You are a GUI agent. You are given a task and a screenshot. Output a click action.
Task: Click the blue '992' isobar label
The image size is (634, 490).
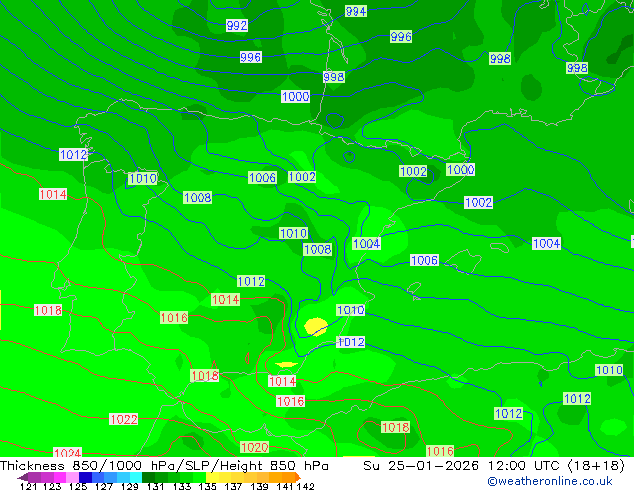click(x=237, y=25)
